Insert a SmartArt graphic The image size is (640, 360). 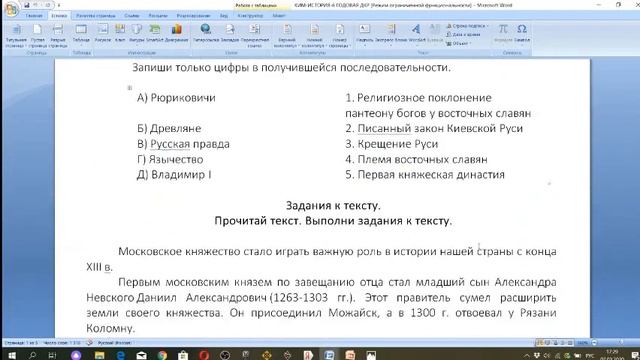[x=155, y=33]
